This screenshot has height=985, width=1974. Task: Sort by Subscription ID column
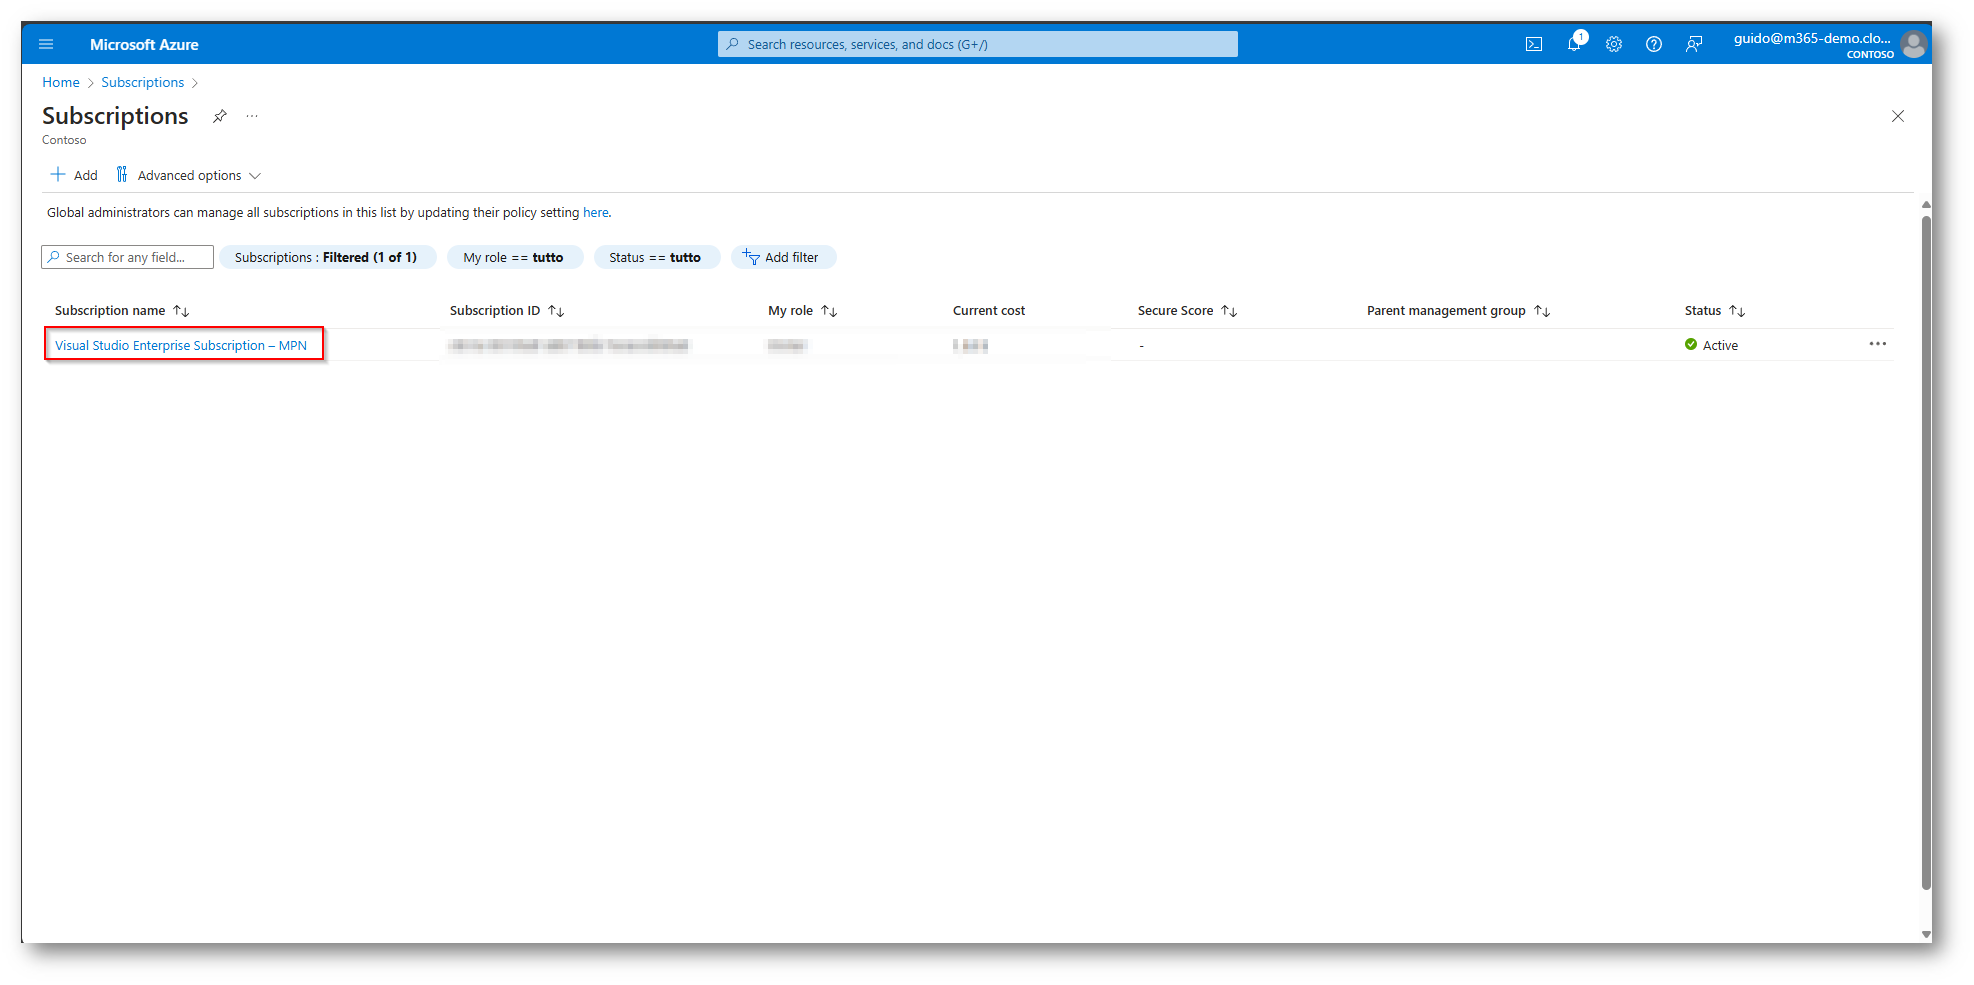tap(507, 311)
